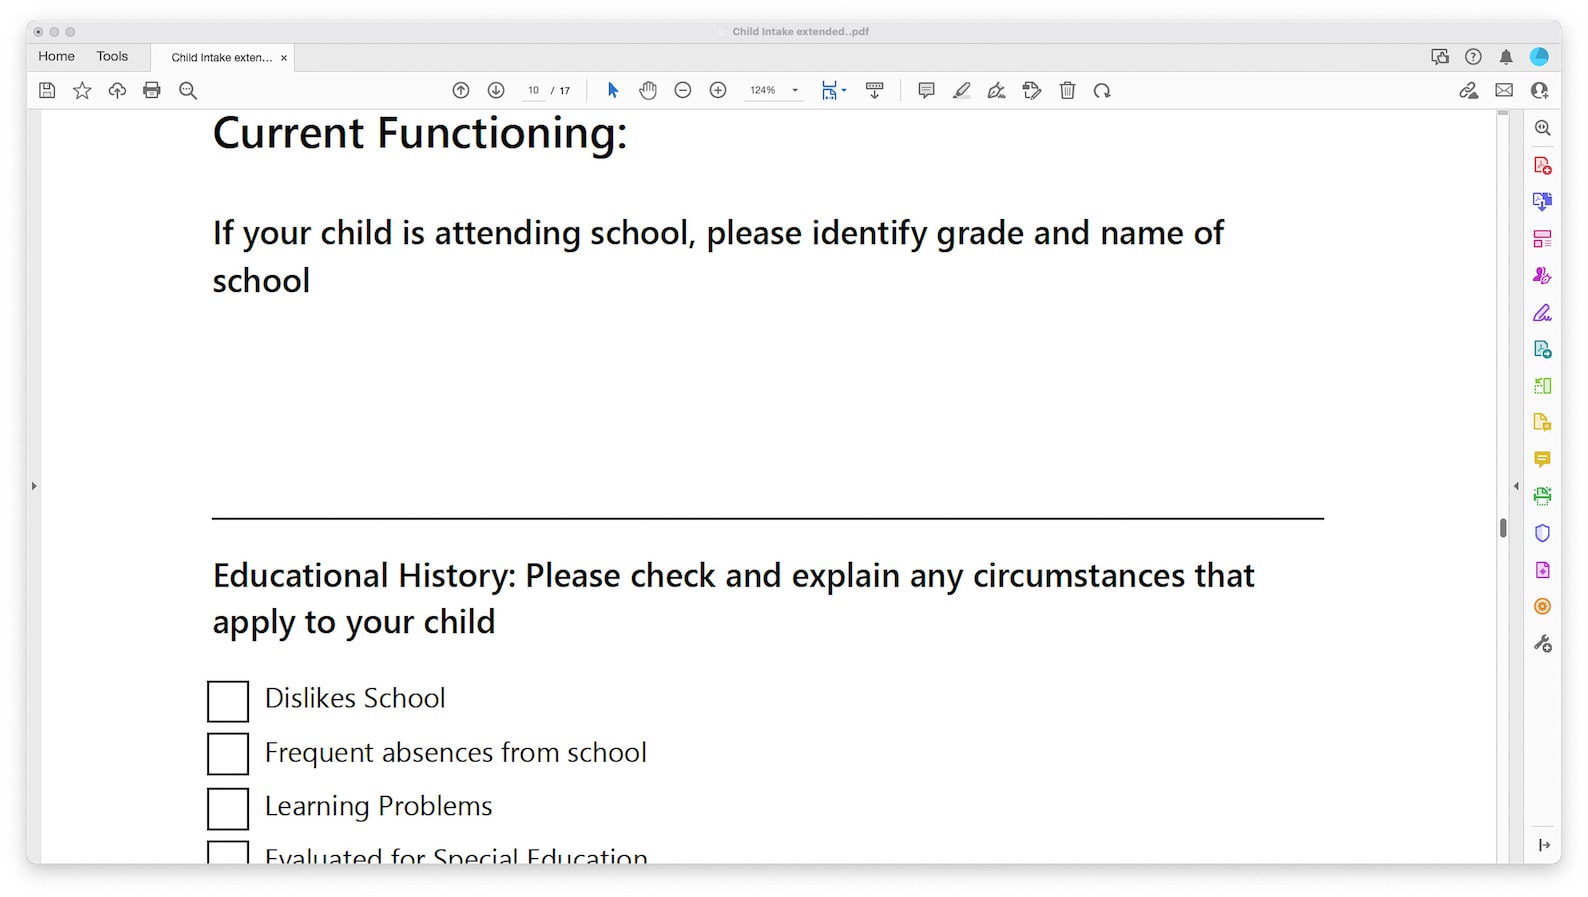
Task: Zoom in with the plus icon
Action: point(718,91)
